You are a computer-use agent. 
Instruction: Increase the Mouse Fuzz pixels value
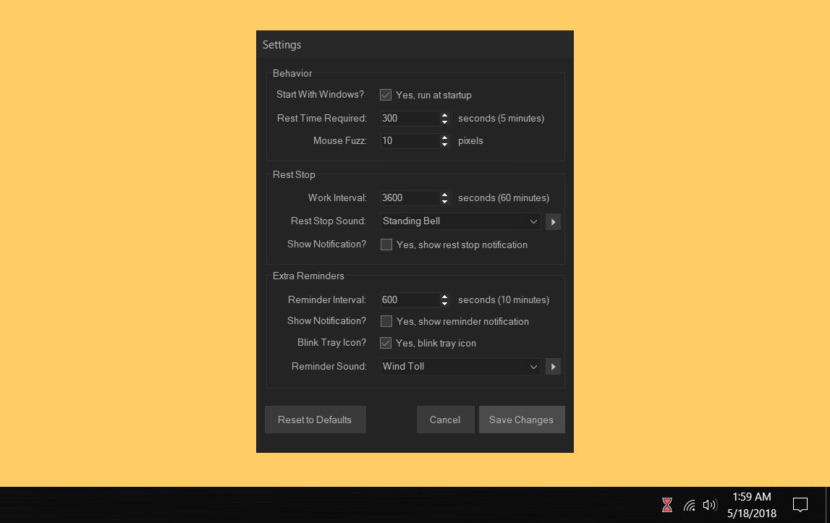coord(445,138)
